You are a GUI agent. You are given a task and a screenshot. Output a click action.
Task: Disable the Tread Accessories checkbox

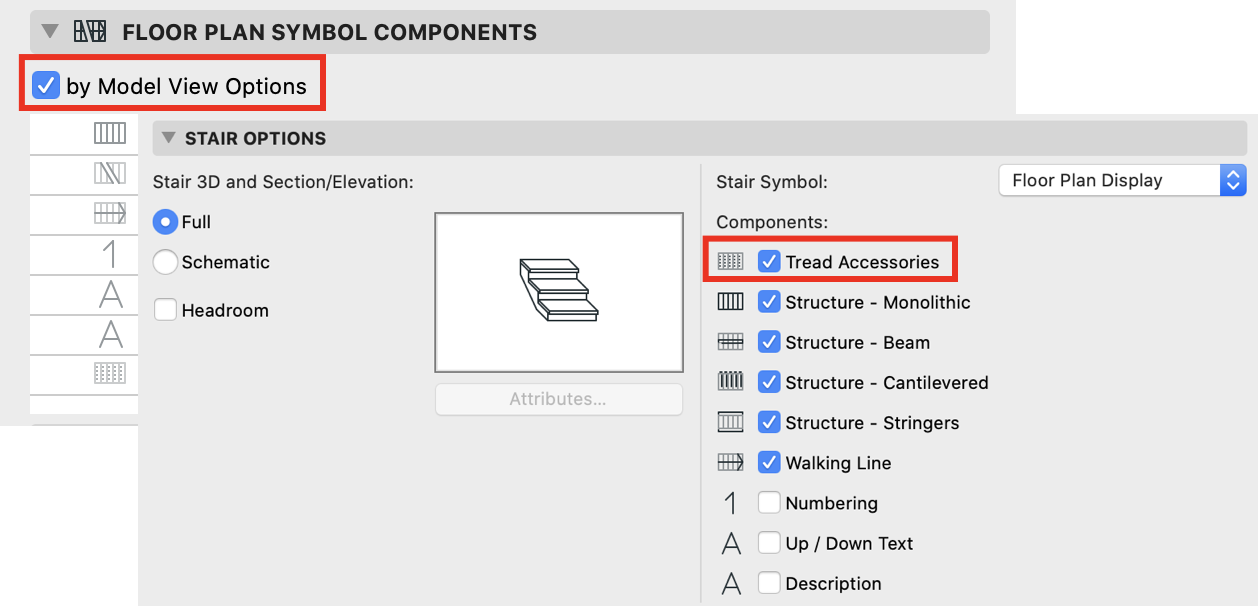pyautogui.click(x=769, y=262)
